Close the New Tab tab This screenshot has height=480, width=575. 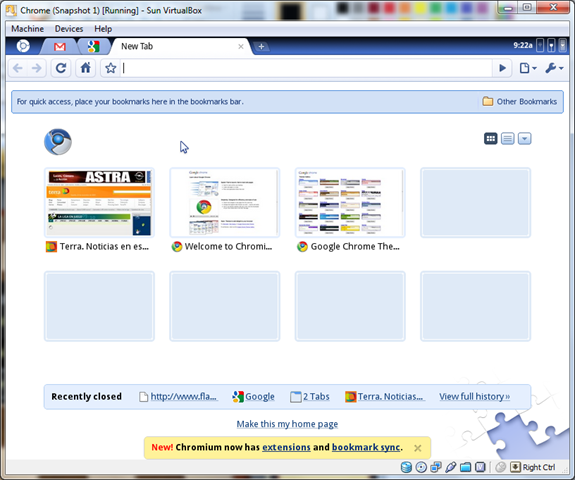241,47
